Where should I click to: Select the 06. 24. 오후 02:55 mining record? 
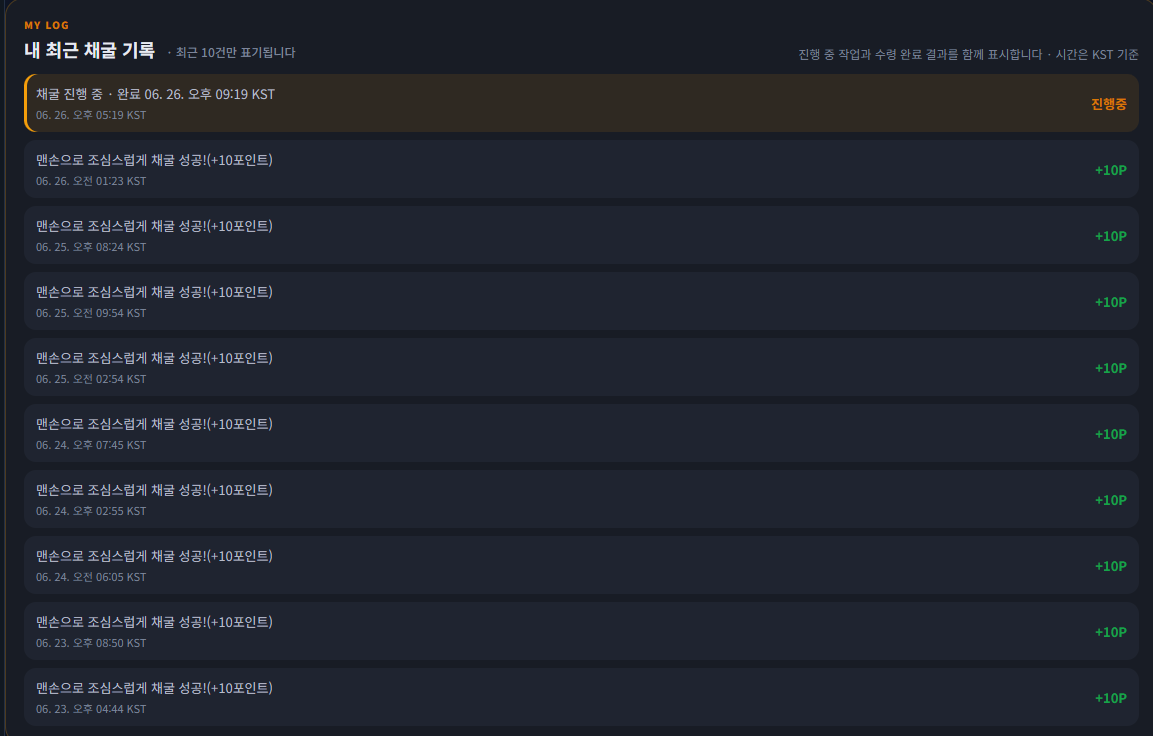coord(581,499)
